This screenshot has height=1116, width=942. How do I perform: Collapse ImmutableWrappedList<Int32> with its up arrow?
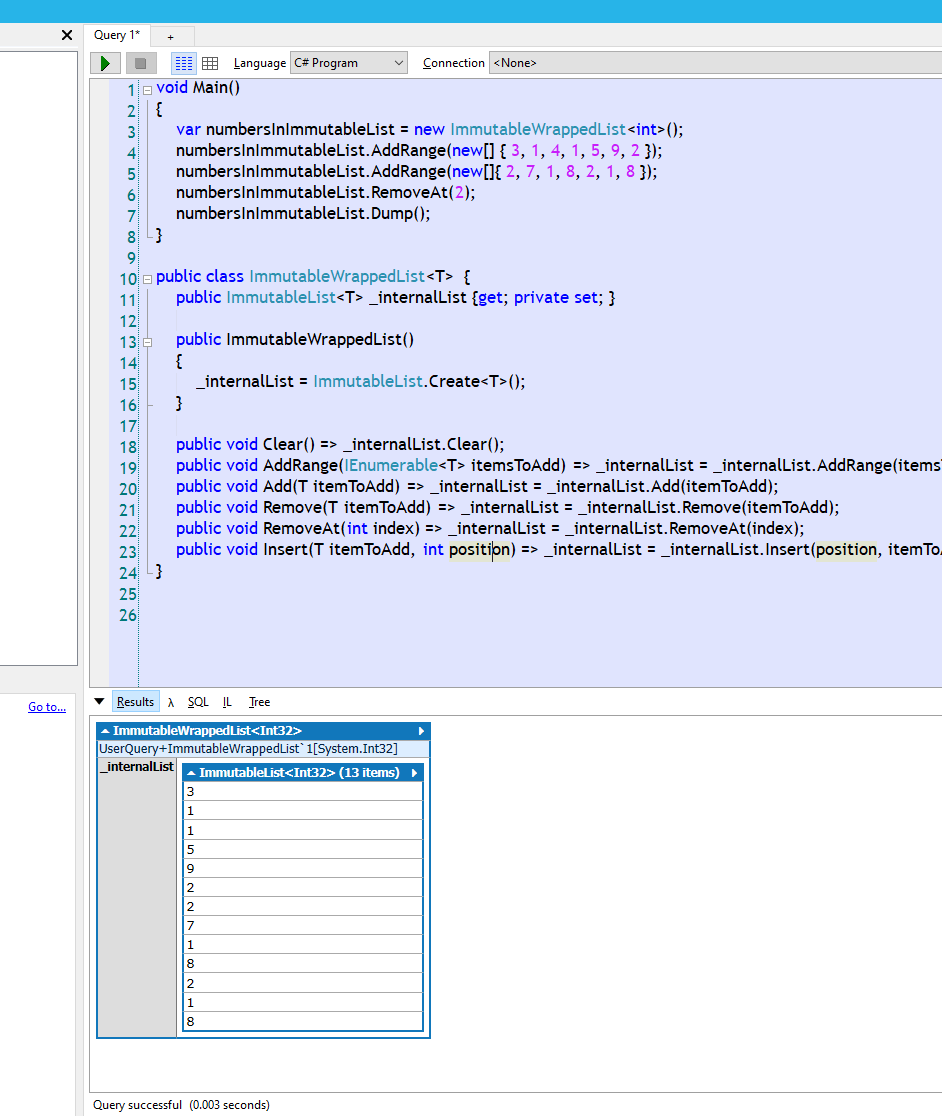point(105,731)
